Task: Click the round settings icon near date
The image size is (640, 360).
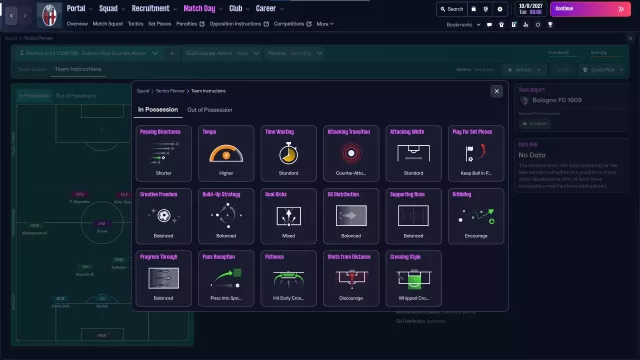Action: point(500,9)
